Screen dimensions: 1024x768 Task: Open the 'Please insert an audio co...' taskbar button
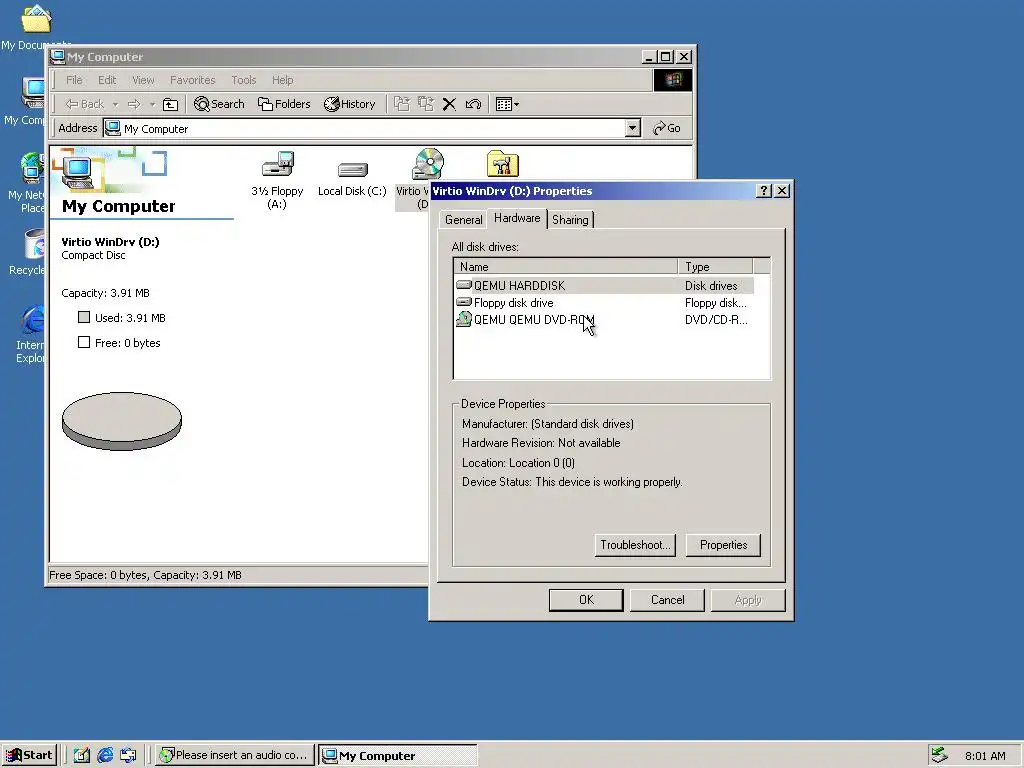235,755
